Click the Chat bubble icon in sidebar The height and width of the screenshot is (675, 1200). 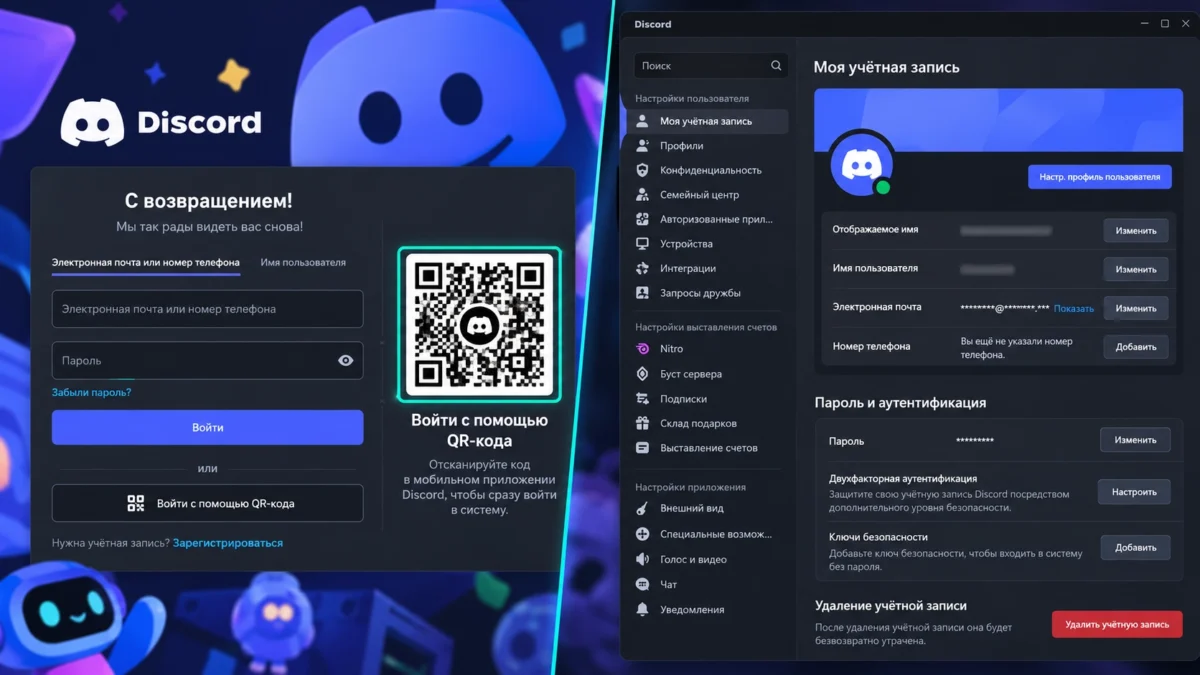point(642,584)
